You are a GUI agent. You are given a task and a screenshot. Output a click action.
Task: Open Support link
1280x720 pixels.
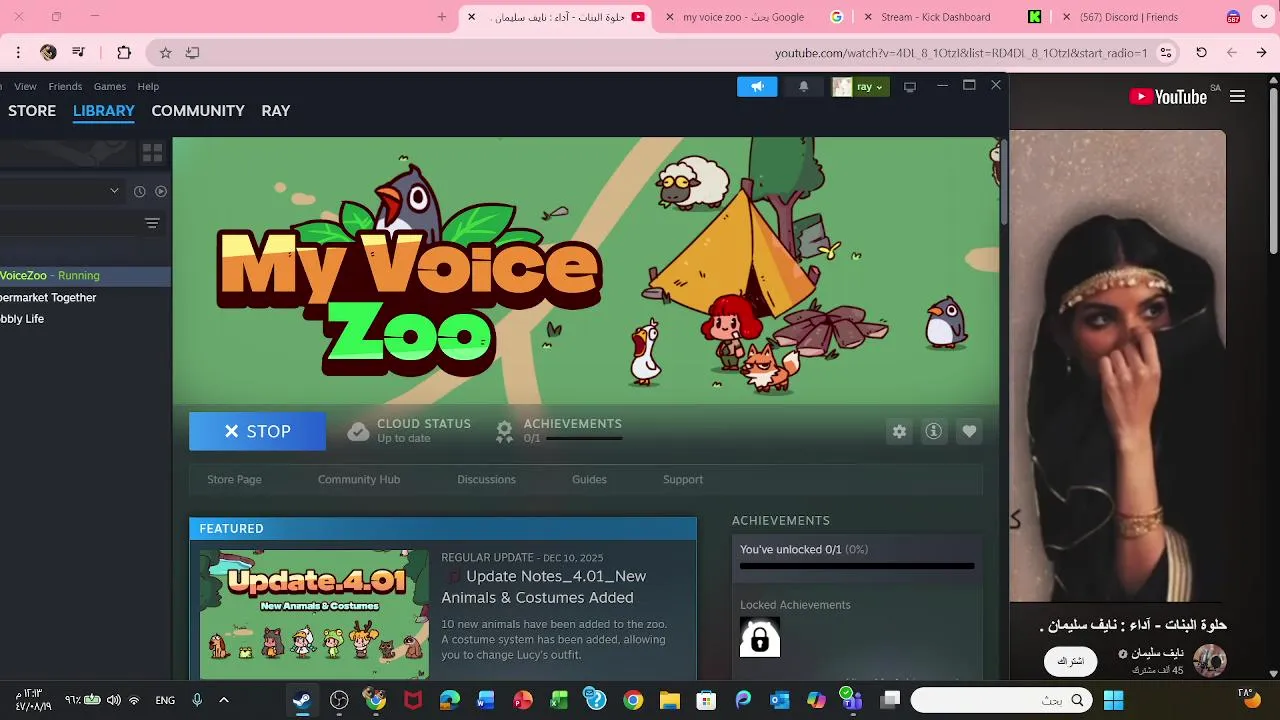(683, 479)
